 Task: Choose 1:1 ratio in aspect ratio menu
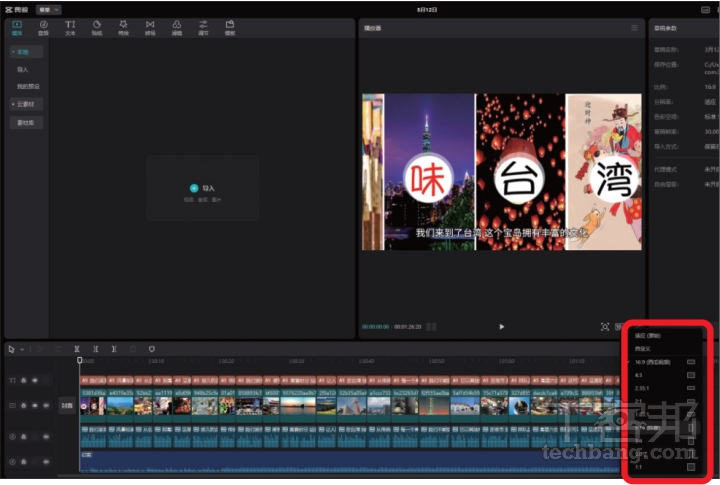pos(663,467)
